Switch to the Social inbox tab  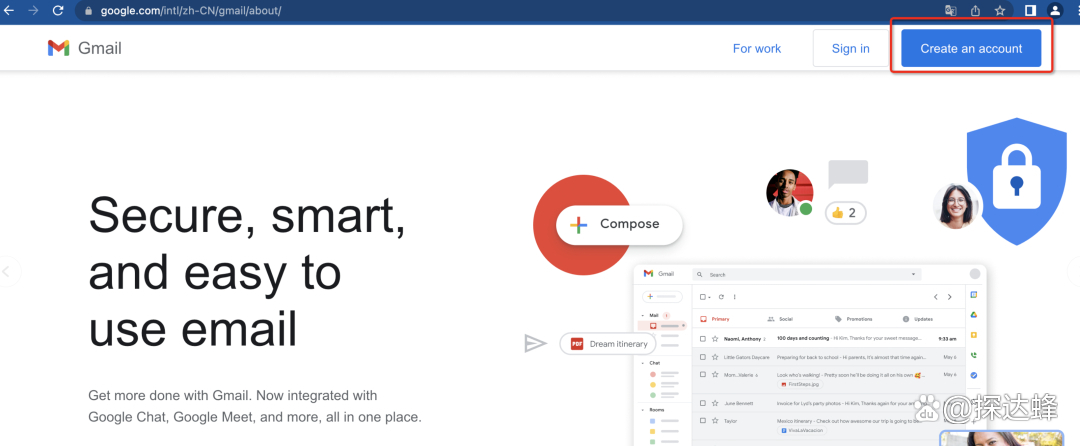point(780,319)
